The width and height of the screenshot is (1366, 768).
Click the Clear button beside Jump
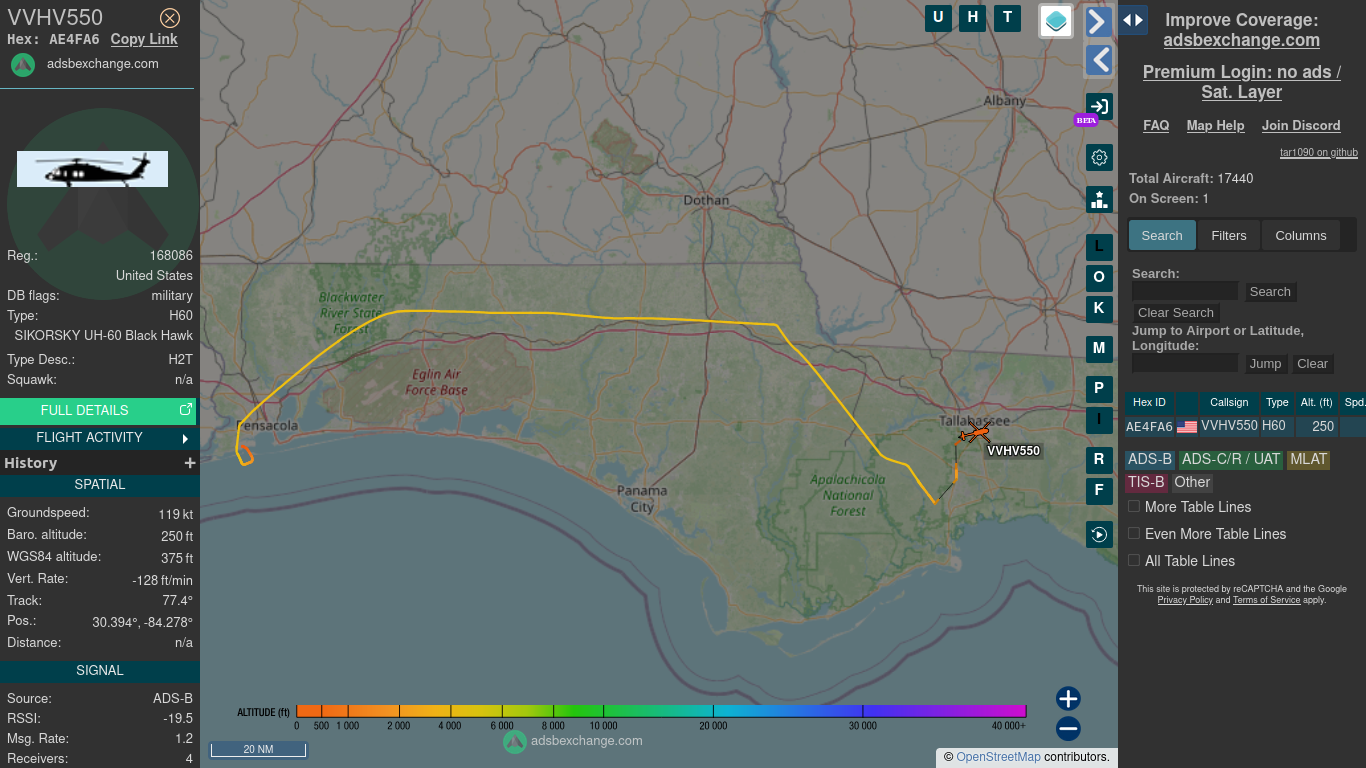pyautogui.click(x=1312, y=364)
